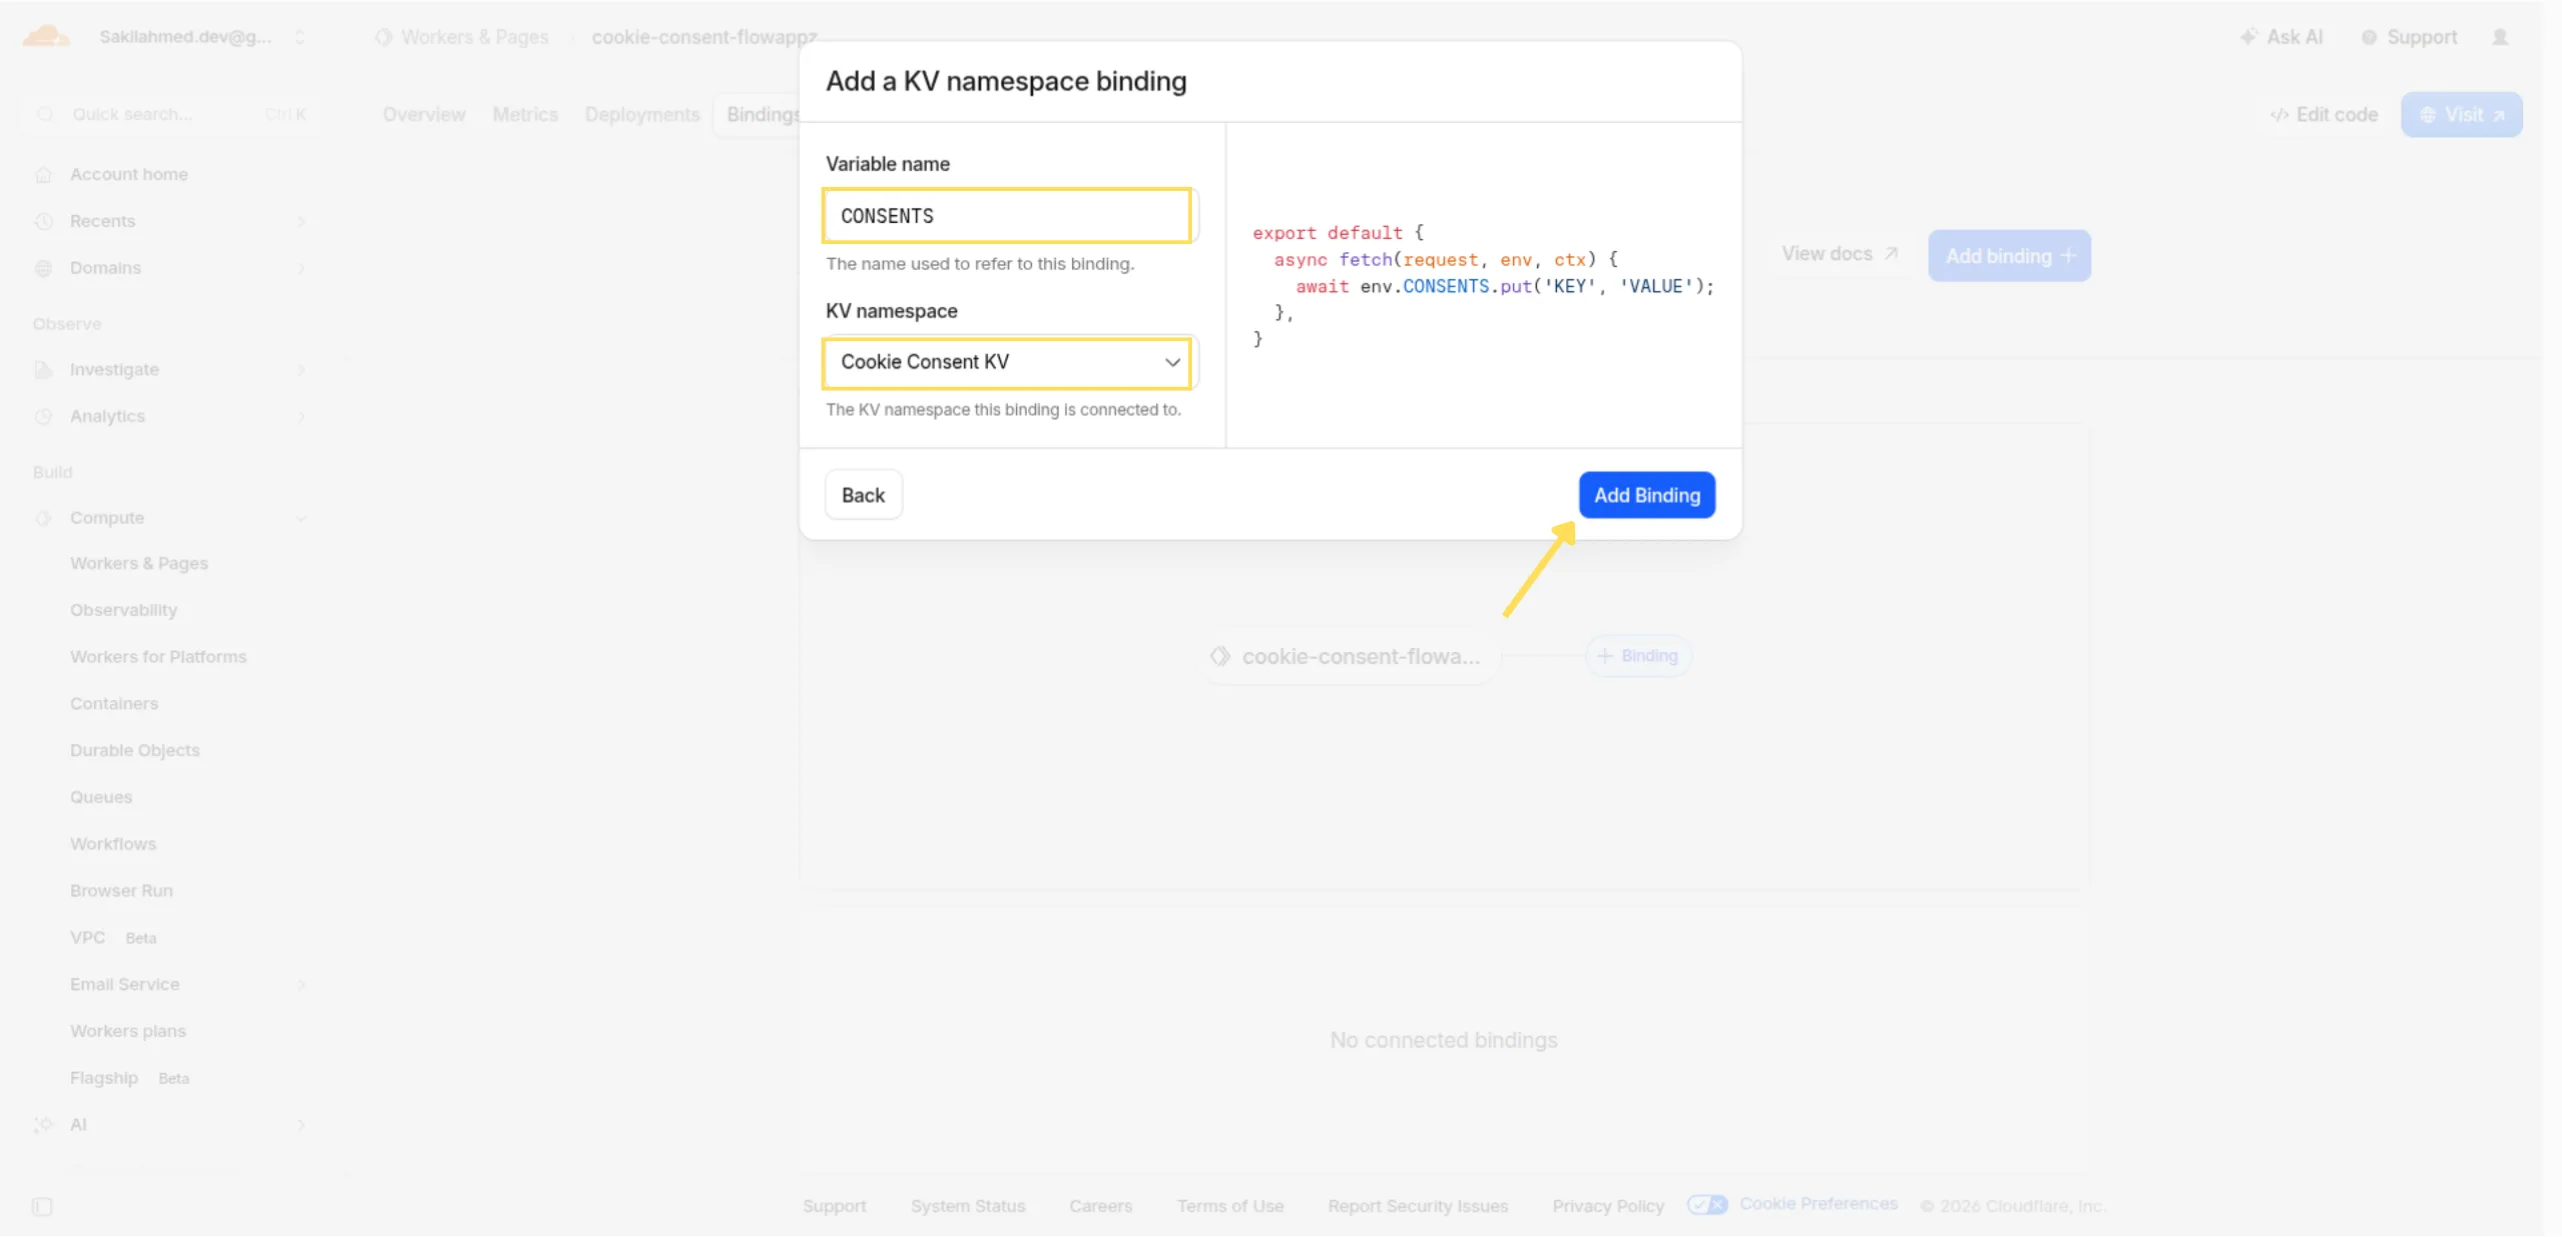Open the user profile avatar icon
Screen dimensions: 2562x1237
pos(2500,37)
